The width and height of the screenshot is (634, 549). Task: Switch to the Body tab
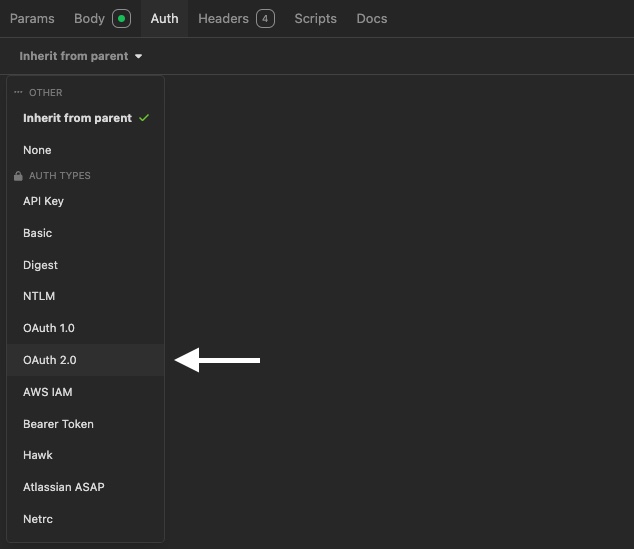tap(100, 18)
